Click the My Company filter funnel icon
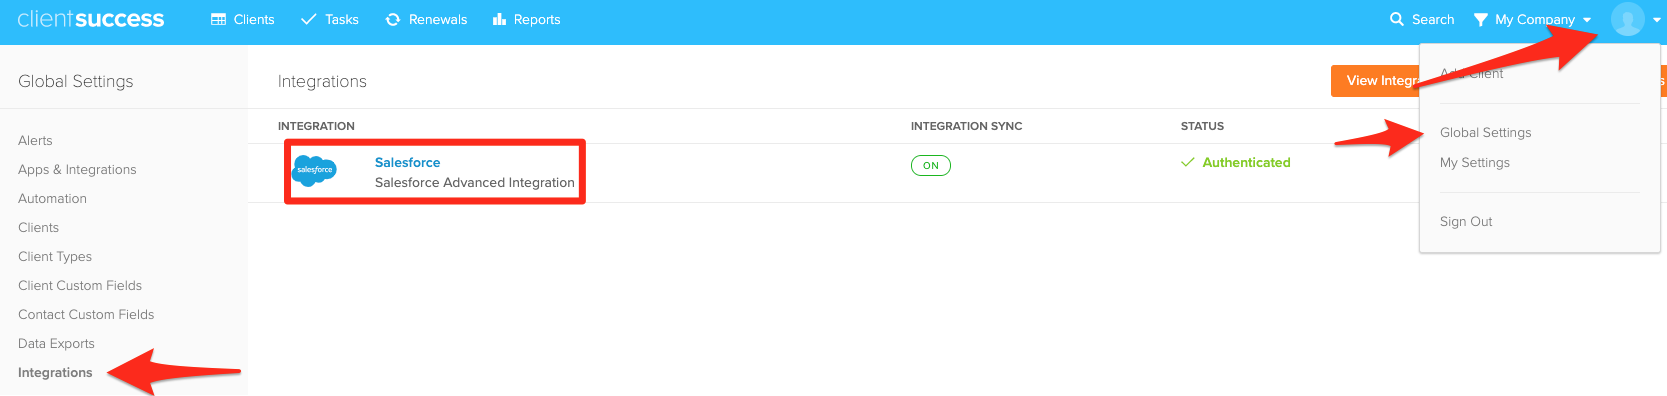 coord(1481,20)
